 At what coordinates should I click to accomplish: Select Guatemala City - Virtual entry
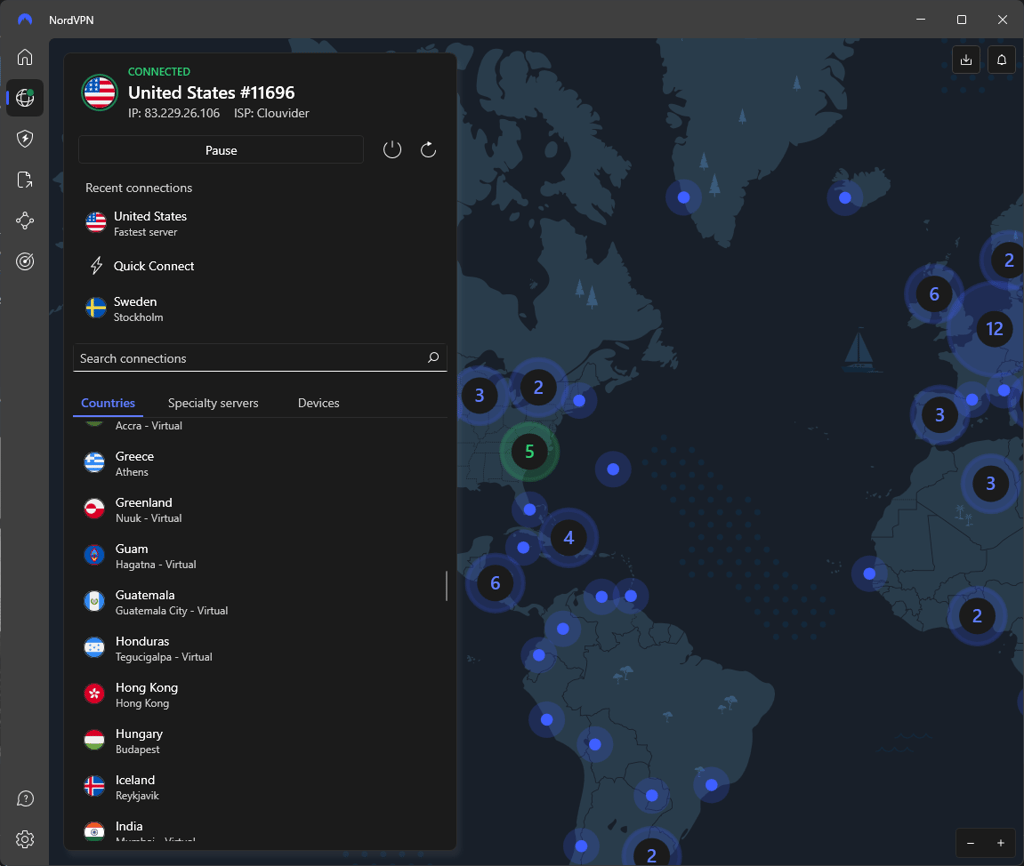pos(261,602)
